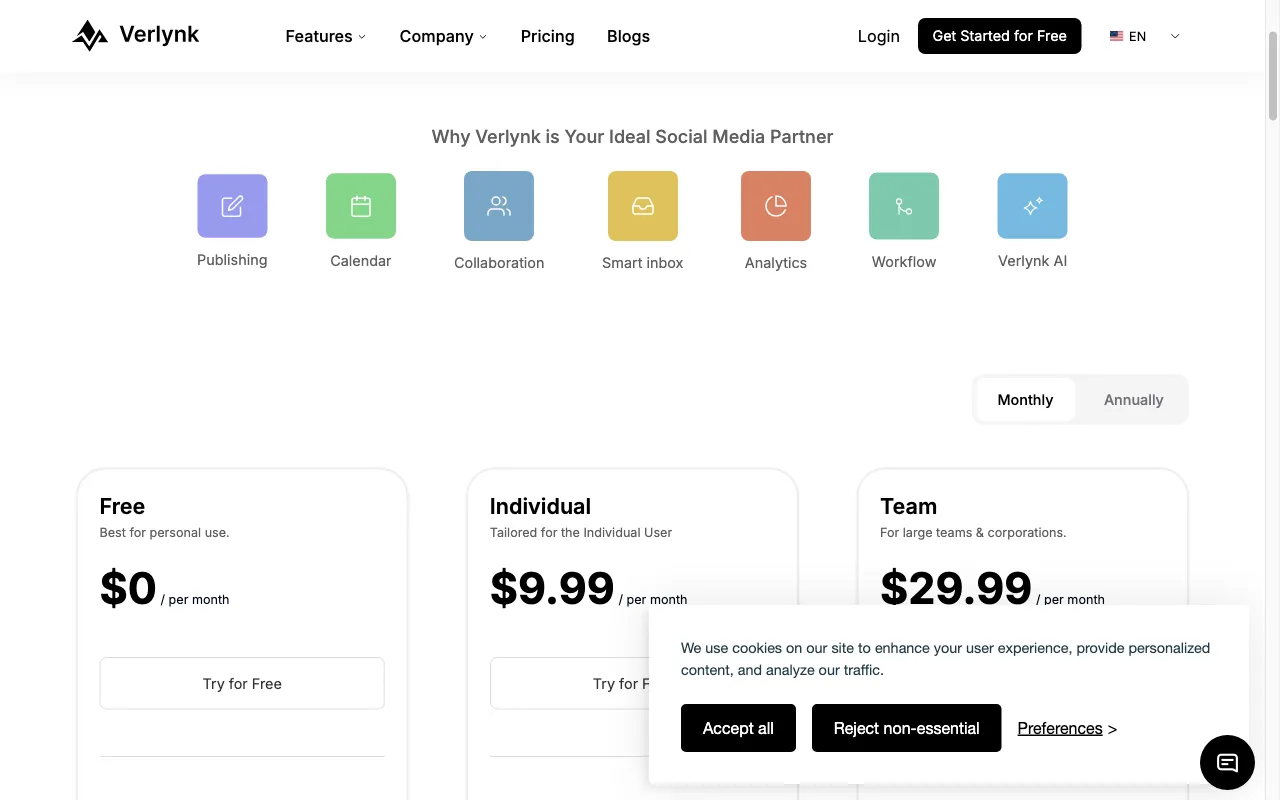Click Try for Free in Free plan
This screenshot has height=800, width=1280.
tap(242, 684)
